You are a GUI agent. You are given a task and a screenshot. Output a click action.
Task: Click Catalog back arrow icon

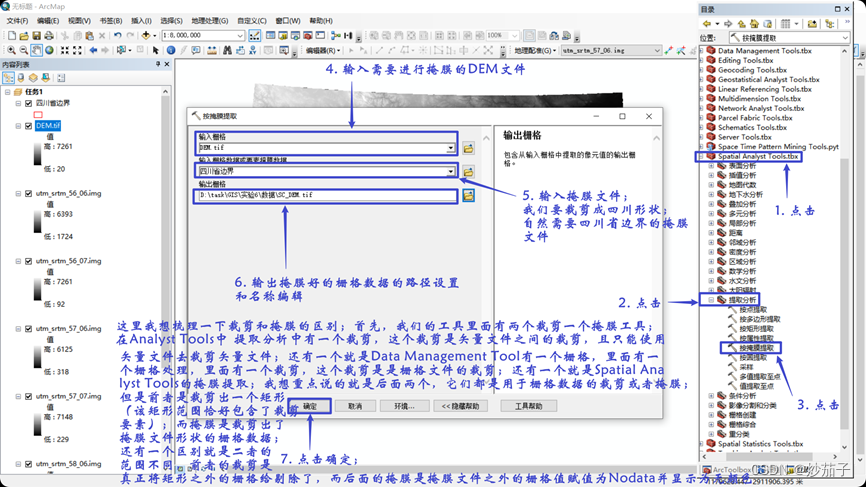tap(706, 24)
